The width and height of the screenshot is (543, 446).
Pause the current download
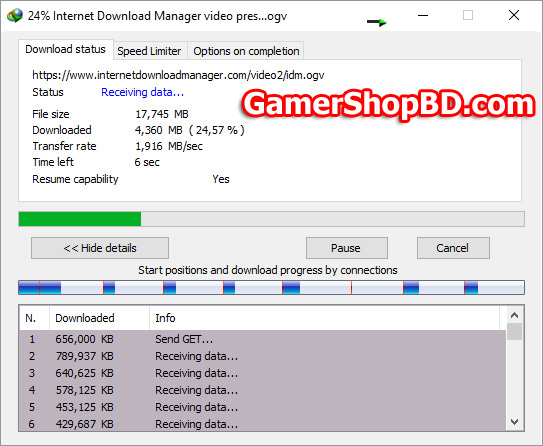347,248
